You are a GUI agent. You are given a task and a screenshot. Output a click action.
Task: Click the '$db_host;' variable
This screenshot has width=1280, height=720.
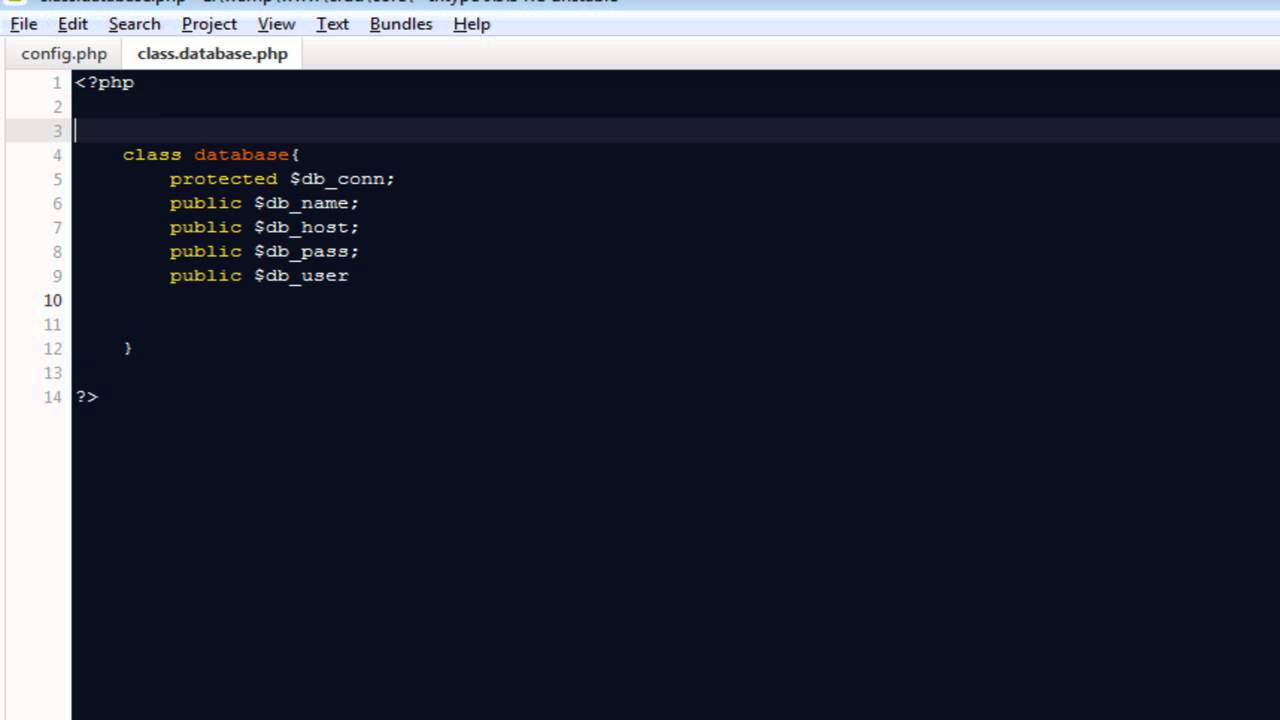(x=306, y=227)
